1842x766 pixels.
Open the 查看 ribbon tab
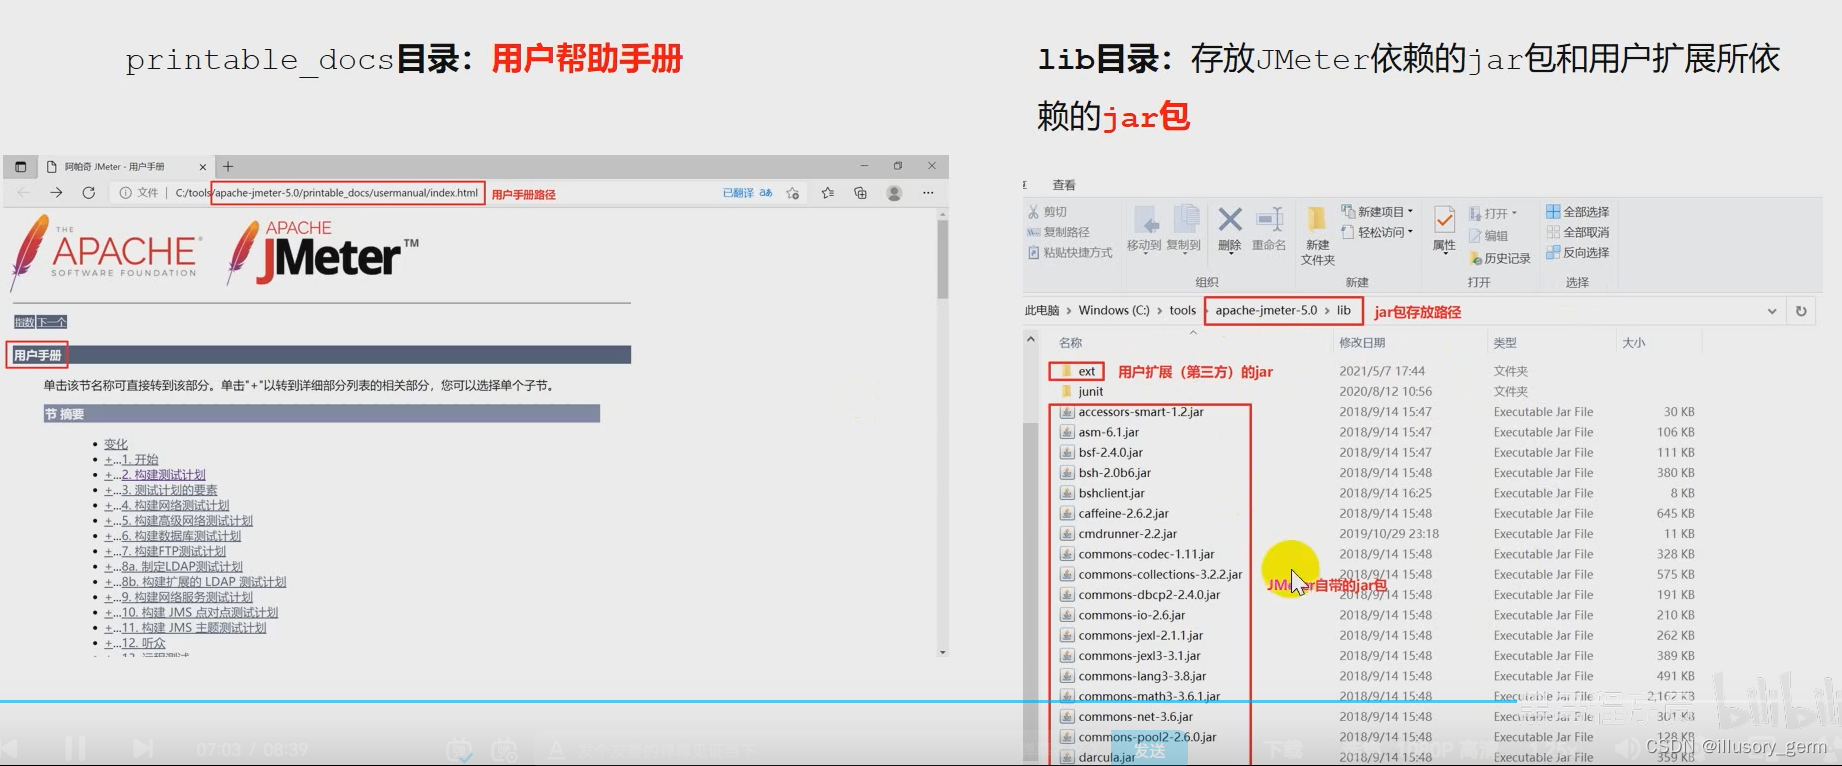pos(1064,185)
